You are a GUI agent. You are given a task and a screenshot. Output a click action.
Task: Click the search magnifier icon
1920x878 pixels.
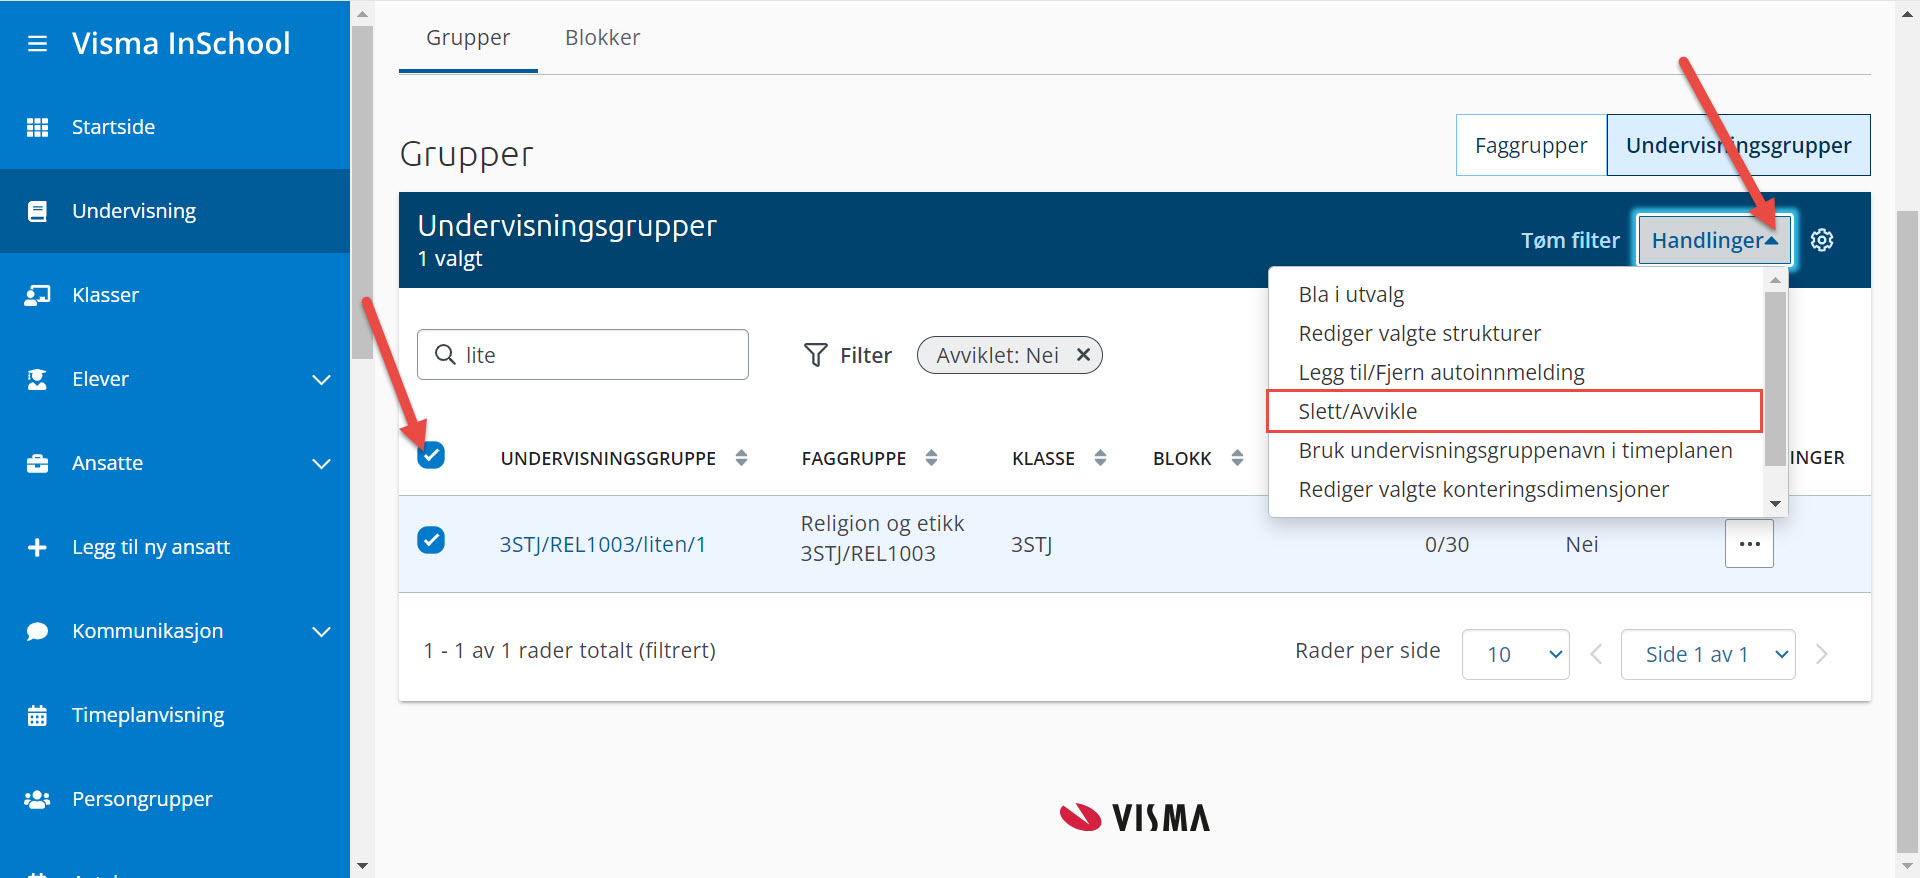pyautogui.click(x=445, y=354)
